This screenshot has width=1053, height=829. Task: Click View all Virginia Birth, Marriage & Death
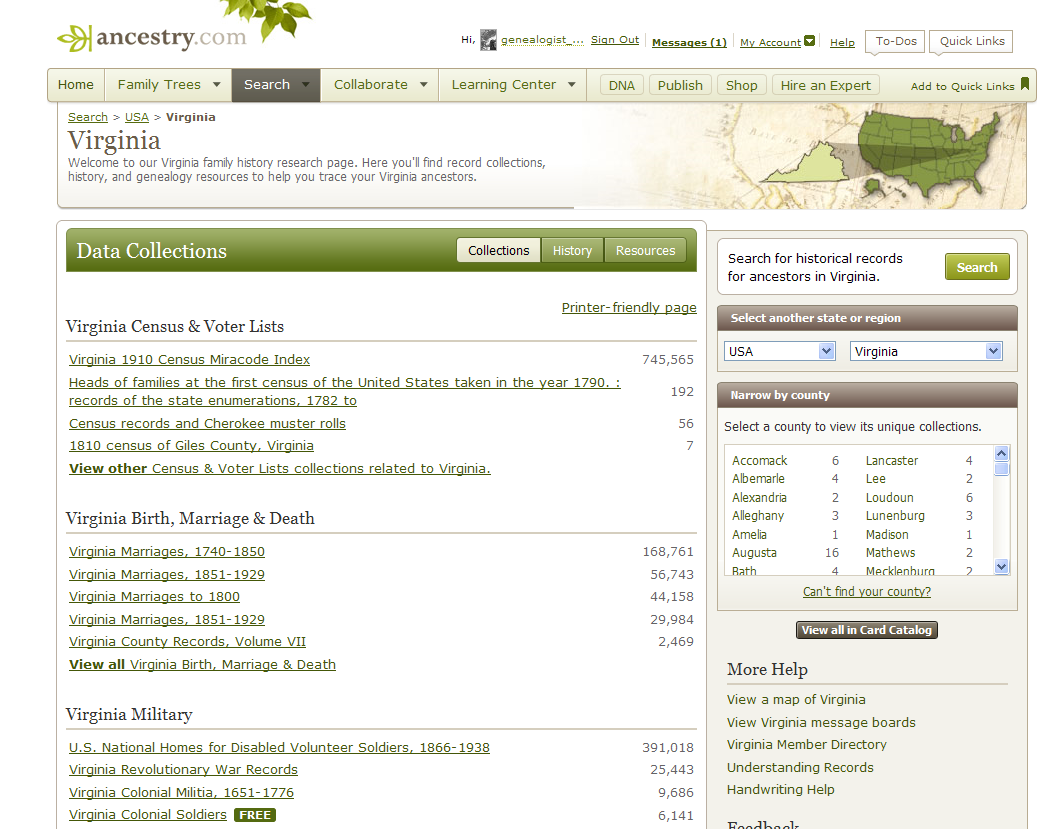[x=202, y=664]
